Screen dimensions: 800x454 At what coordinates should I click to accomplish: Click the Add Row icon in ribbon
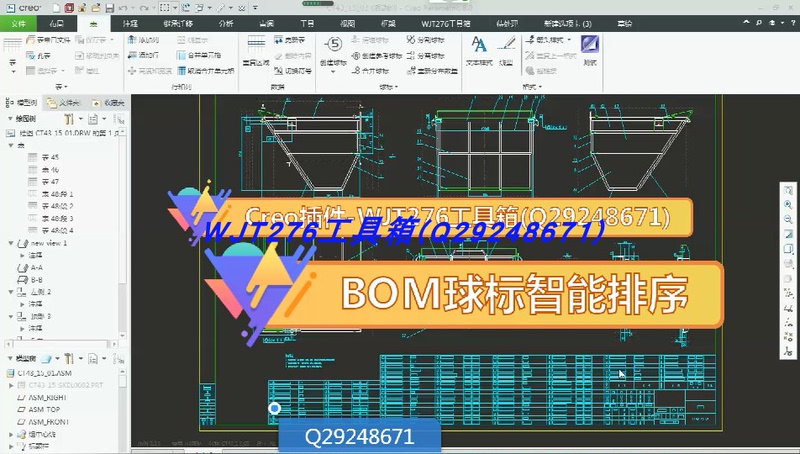(x=132, y=55)
